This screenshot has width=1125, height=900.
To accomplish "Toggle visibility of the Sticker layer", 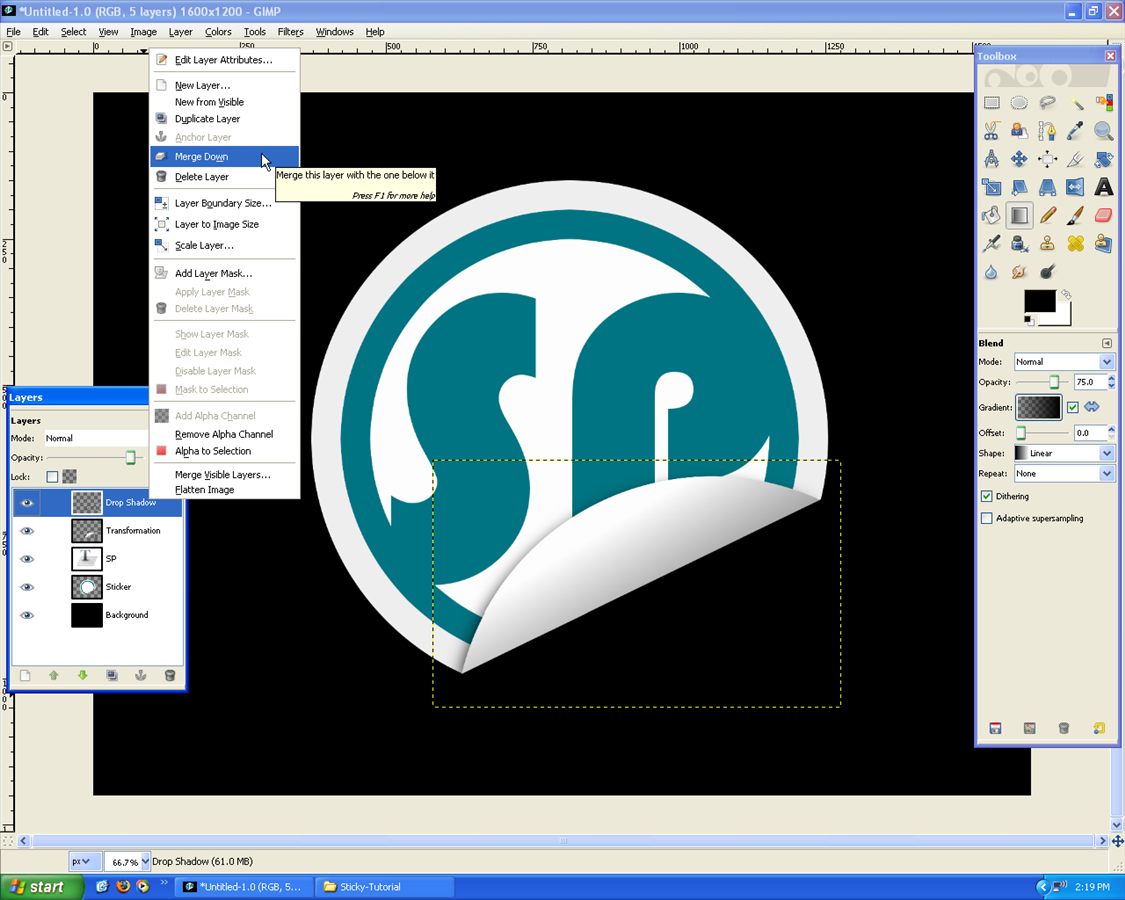I will tap(27, 587).
